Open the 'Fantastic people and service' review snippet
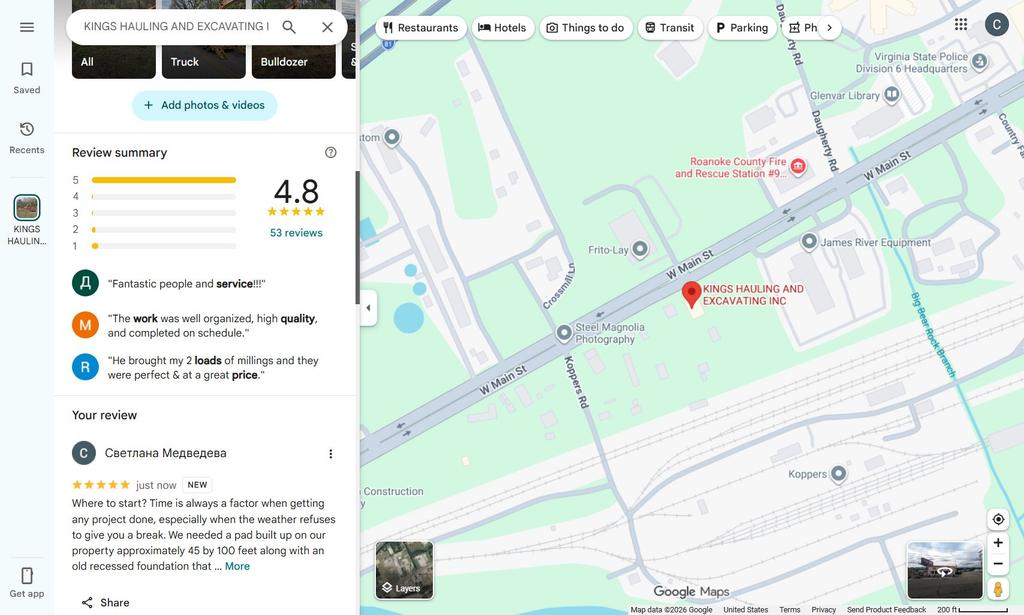The image size is (1024, 615). (186, 283)
